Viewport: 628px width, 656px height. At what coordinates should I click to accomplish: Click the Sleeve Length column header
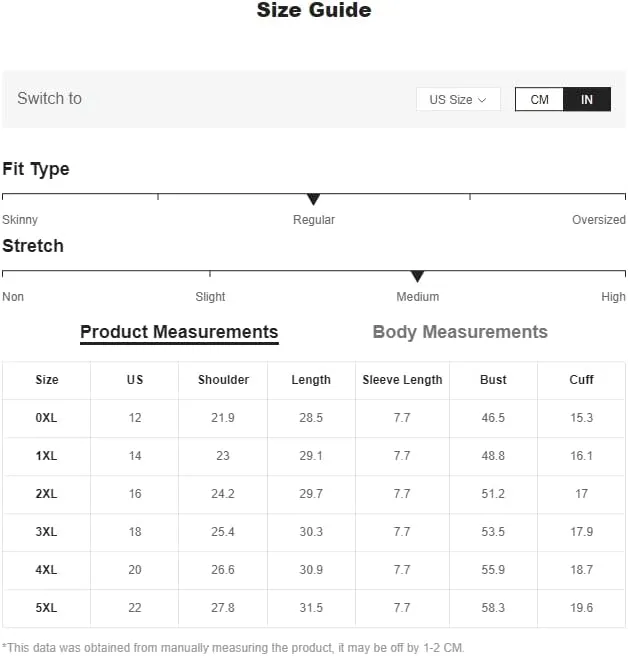click(x=402, y=380)
